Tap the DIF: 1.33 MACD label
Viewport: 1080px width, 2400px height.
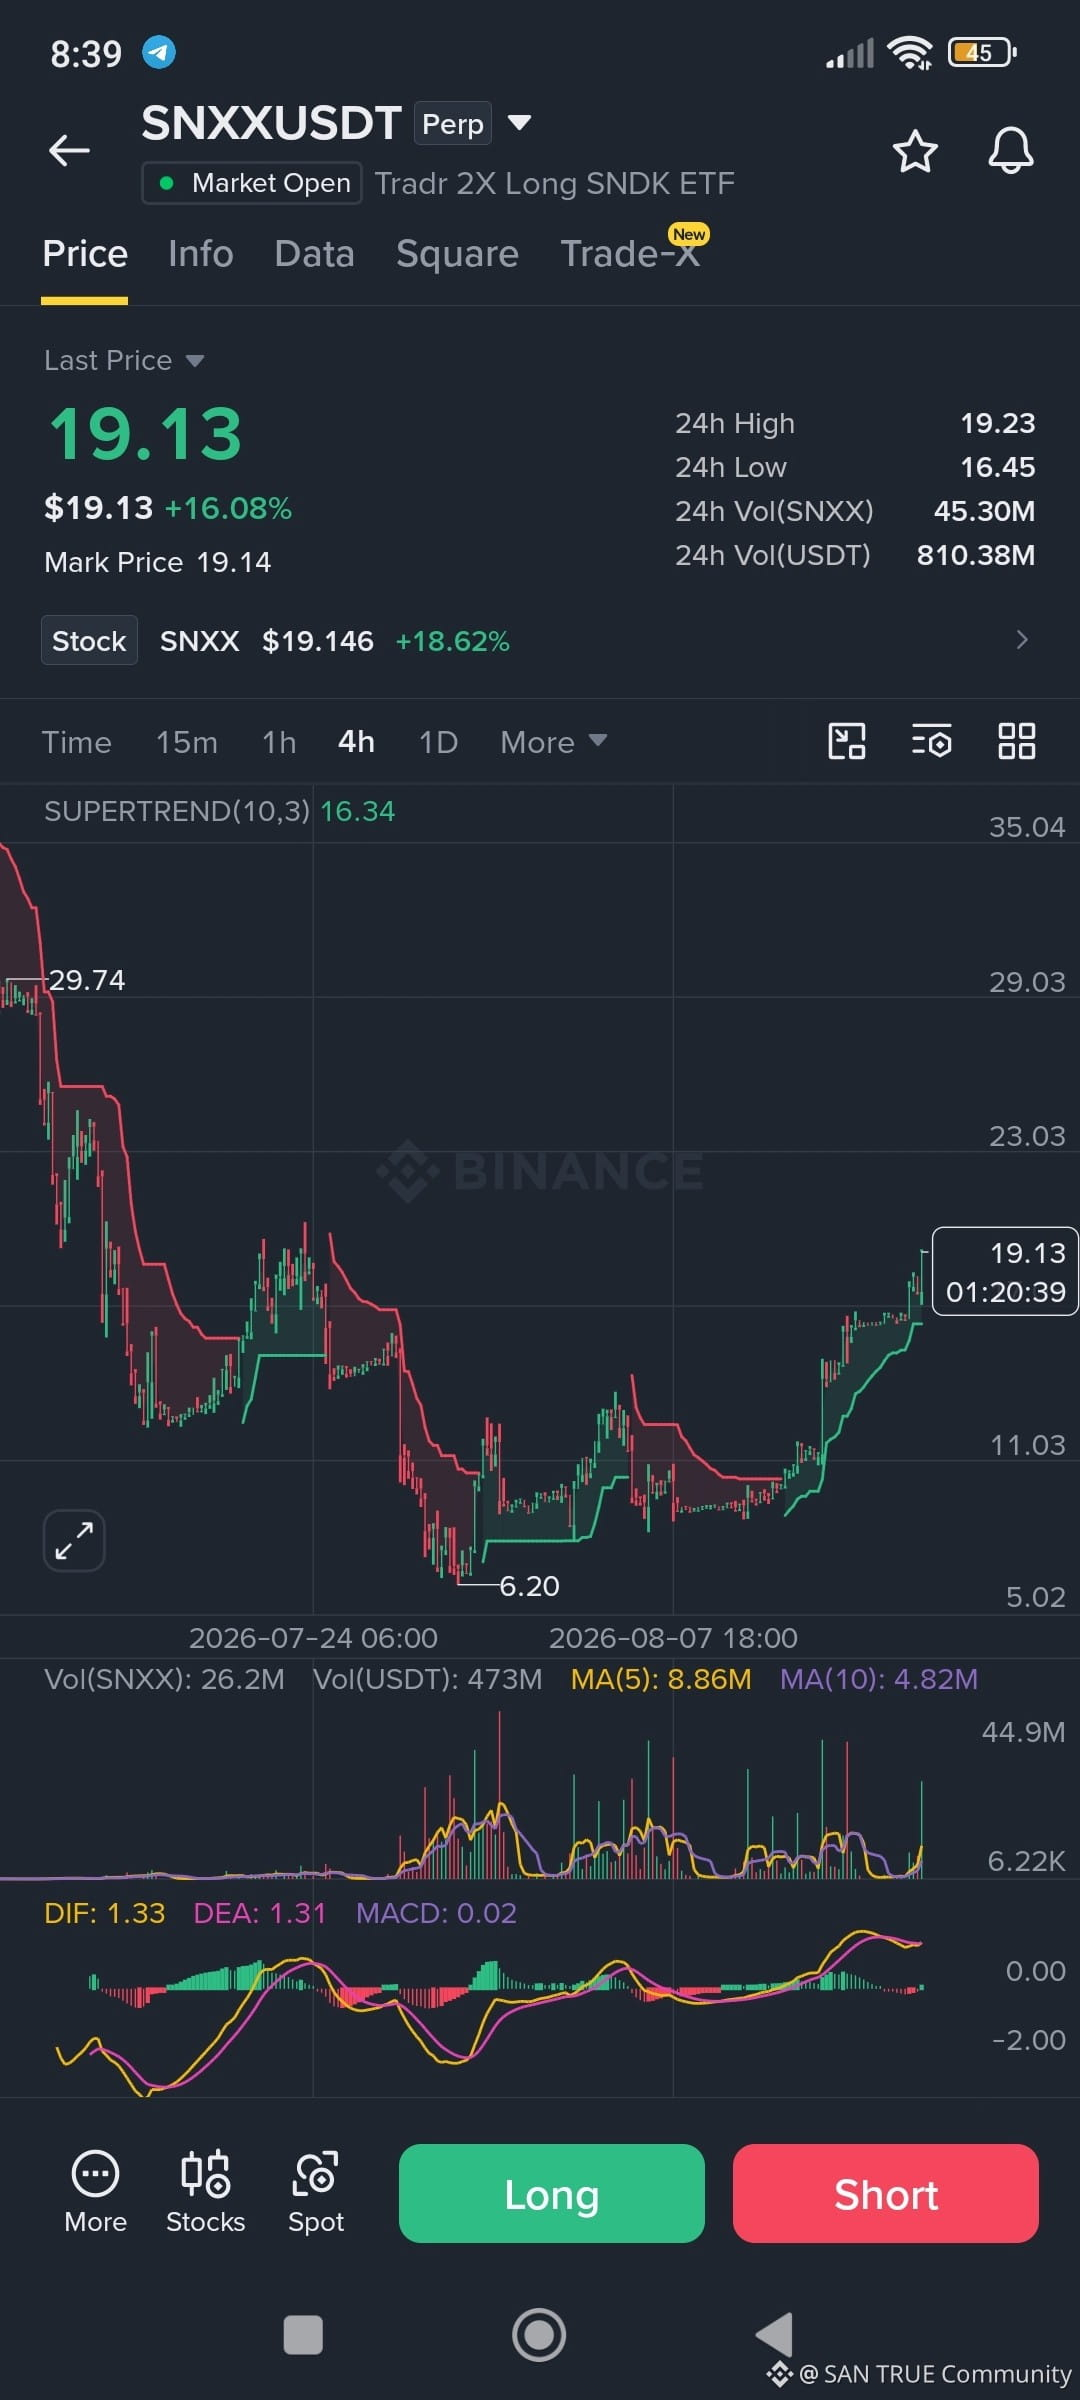click(104, 1913)
